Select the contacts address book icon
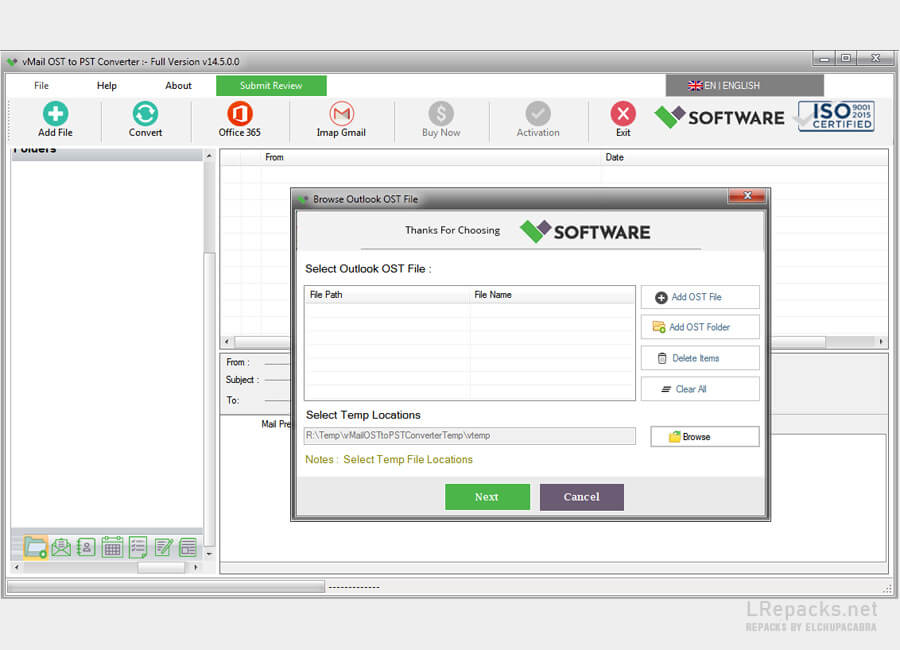This screenshot has height=650, width=900. click(86, 547)
